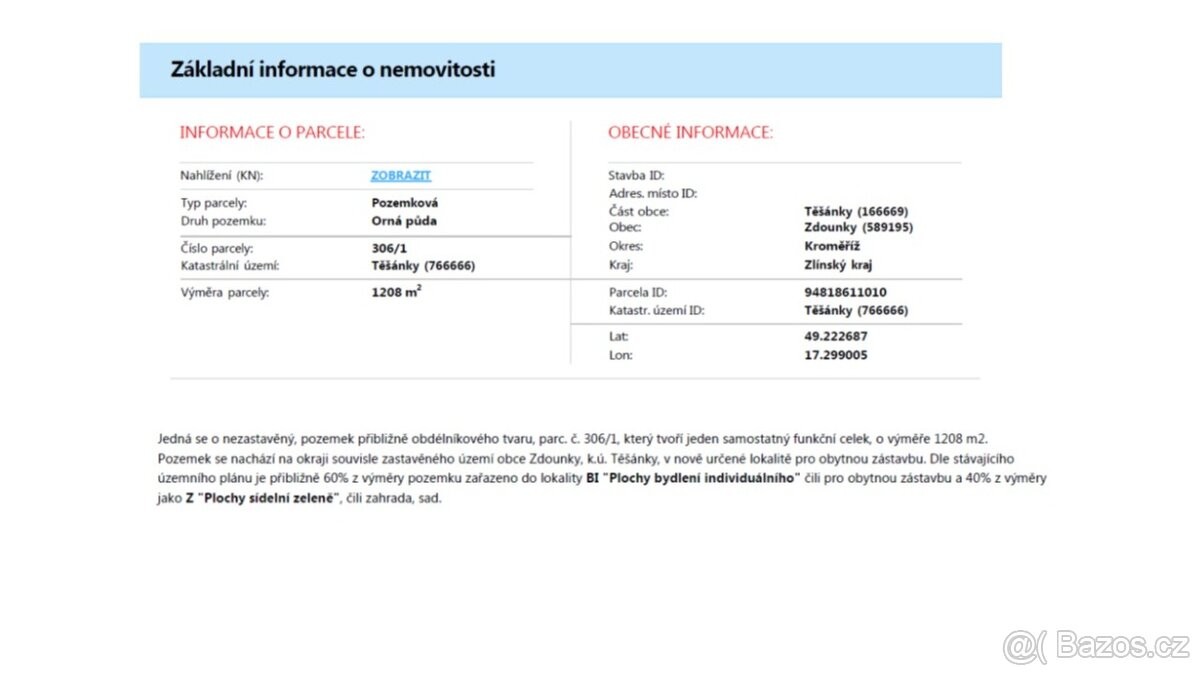Viewport: 1200px width, 675px height.
Task: Select the 'Stavba ID:' label
Action: [636, 176]
